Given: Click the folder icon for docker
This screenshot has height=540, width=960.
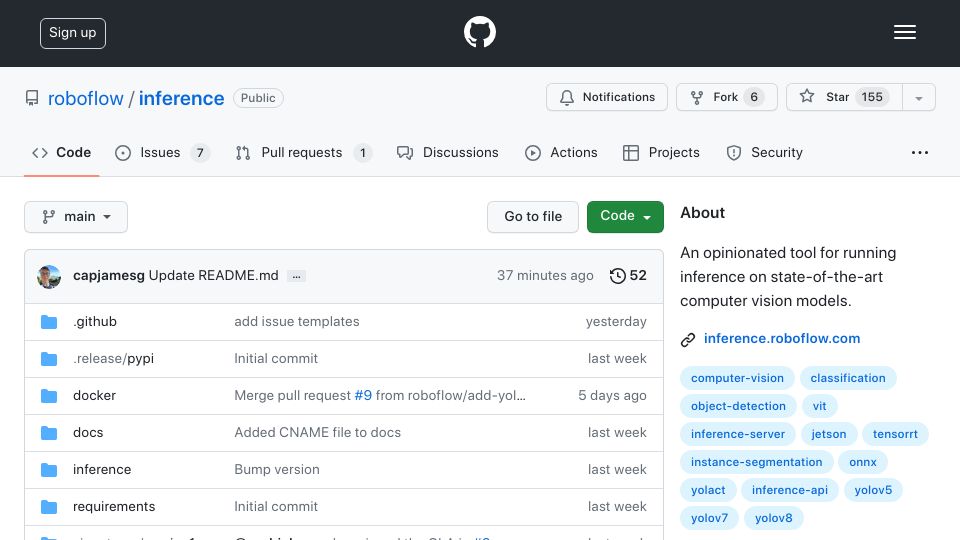Looking at the screenshot, I should tap(49, 396).
